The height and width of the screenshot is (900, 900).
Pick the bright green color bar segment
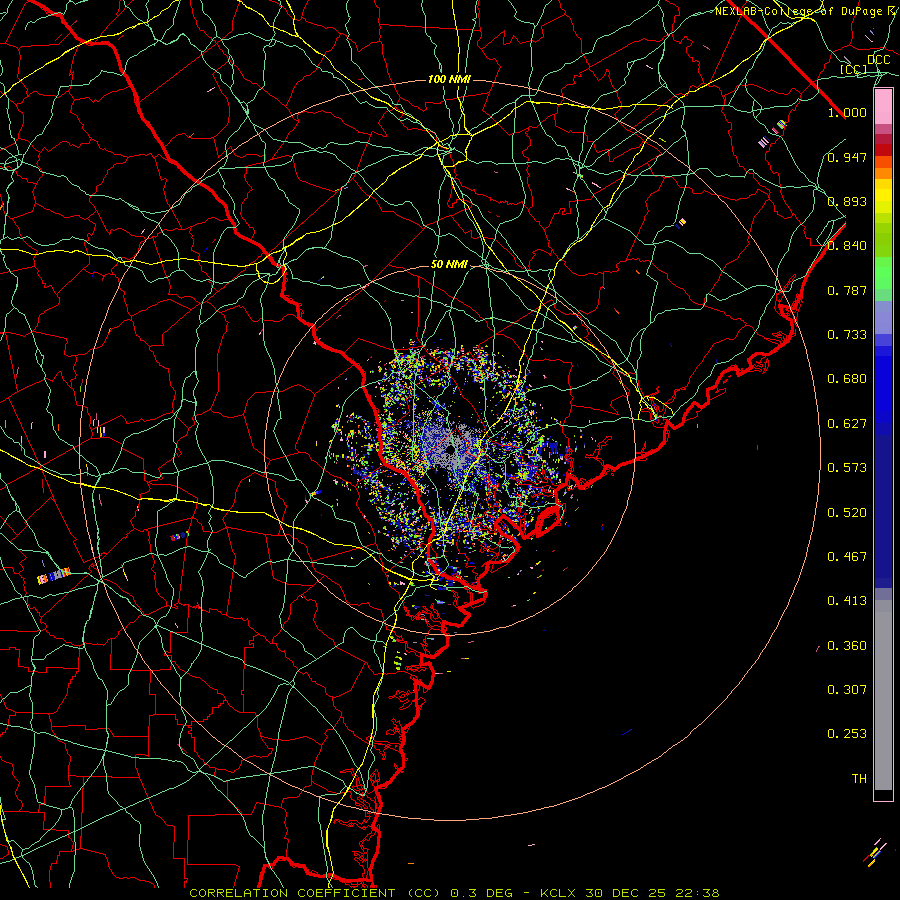coord(883,273)
